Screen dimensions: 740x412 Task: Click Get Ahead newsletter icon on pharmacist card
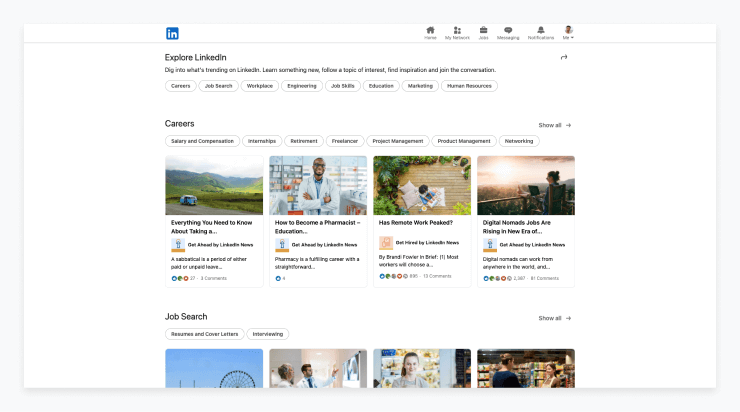tap(282, 245)
